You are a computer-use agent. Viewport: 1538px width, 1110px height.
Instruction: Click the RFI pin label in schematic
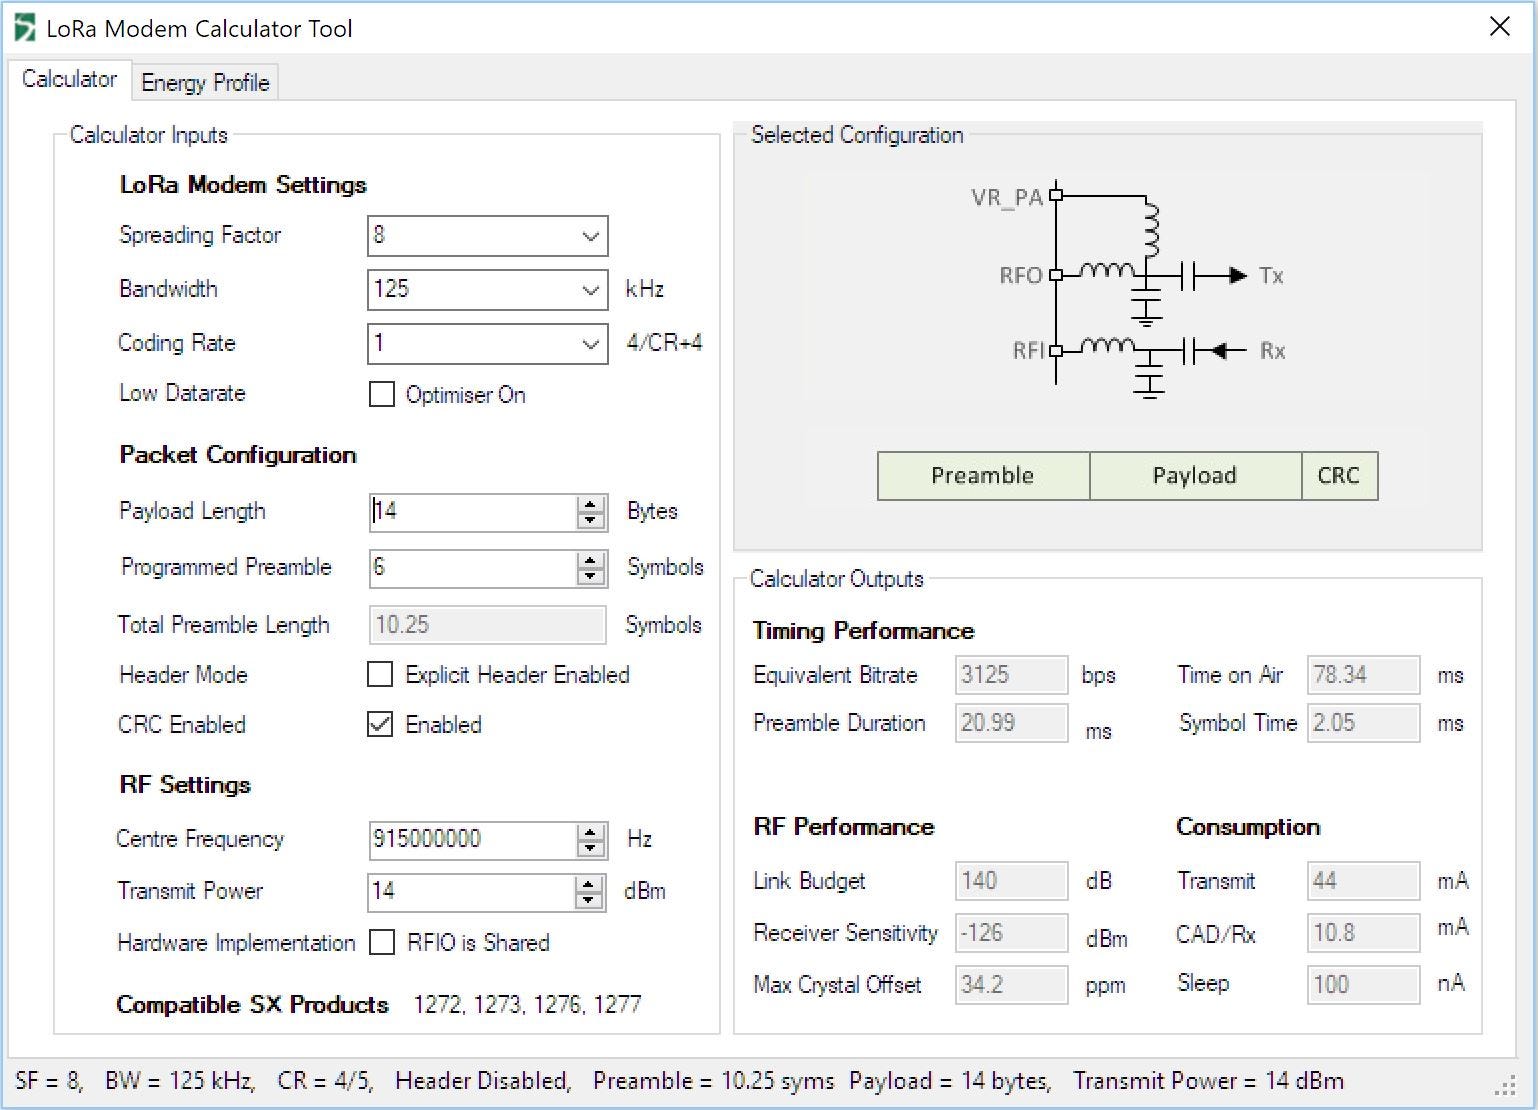(x=1028, y=351)
